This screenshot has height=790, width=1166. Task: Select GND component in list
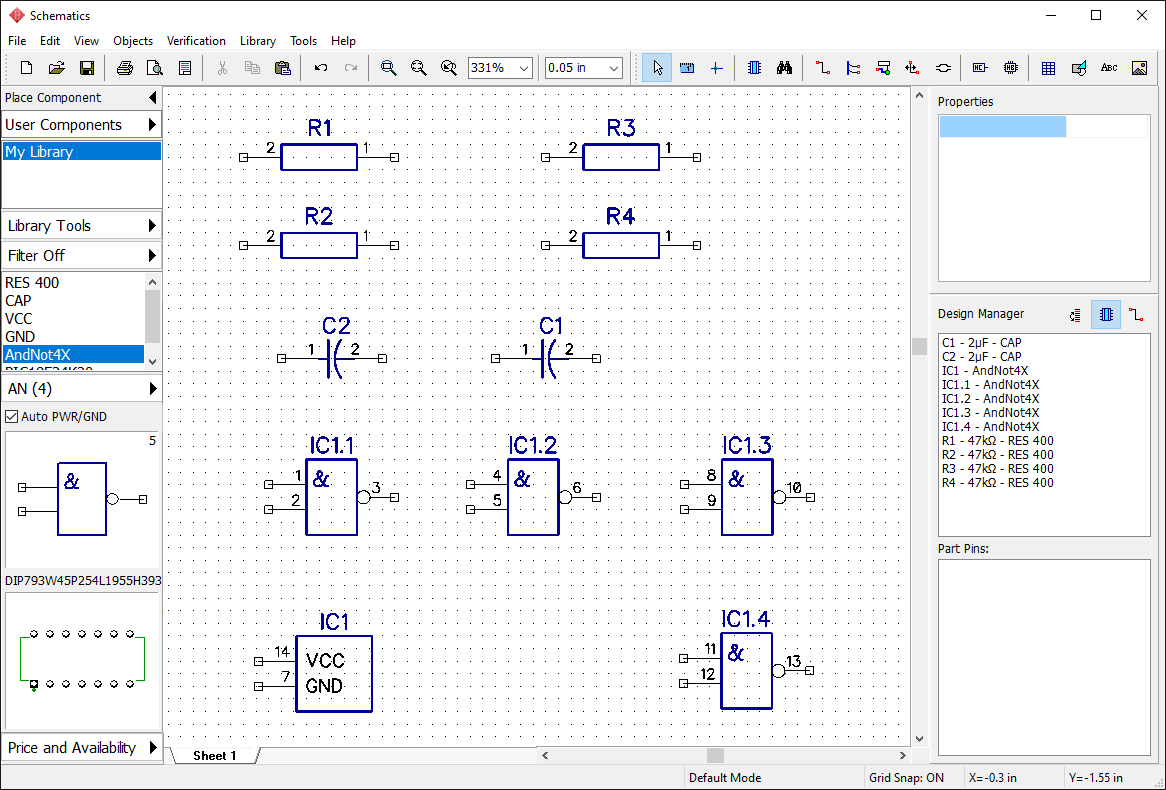point(73,336)
